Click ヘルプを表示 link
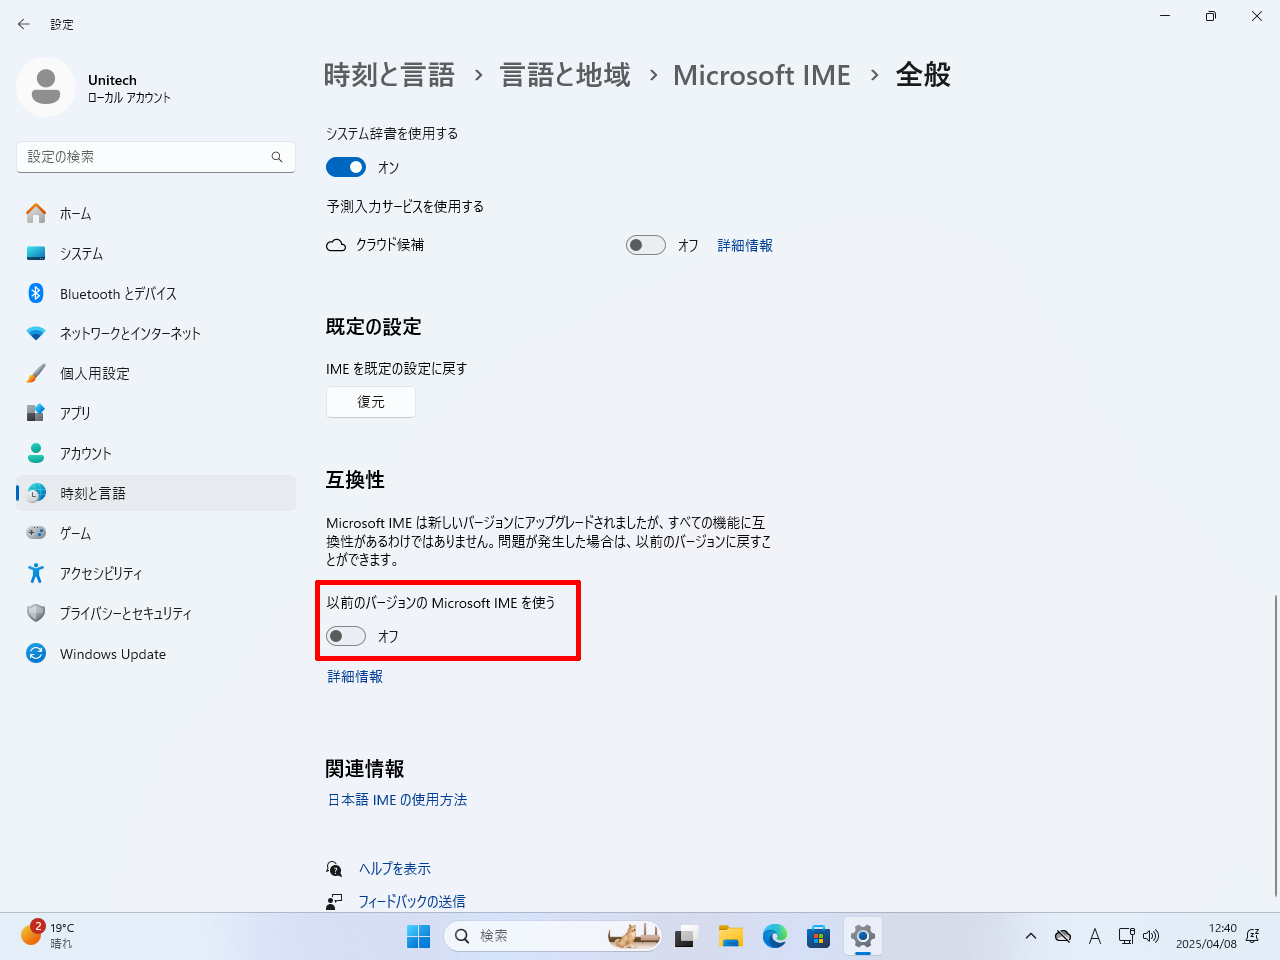The width and height of the screenshot is (1280, 960). tap(395, 869)
